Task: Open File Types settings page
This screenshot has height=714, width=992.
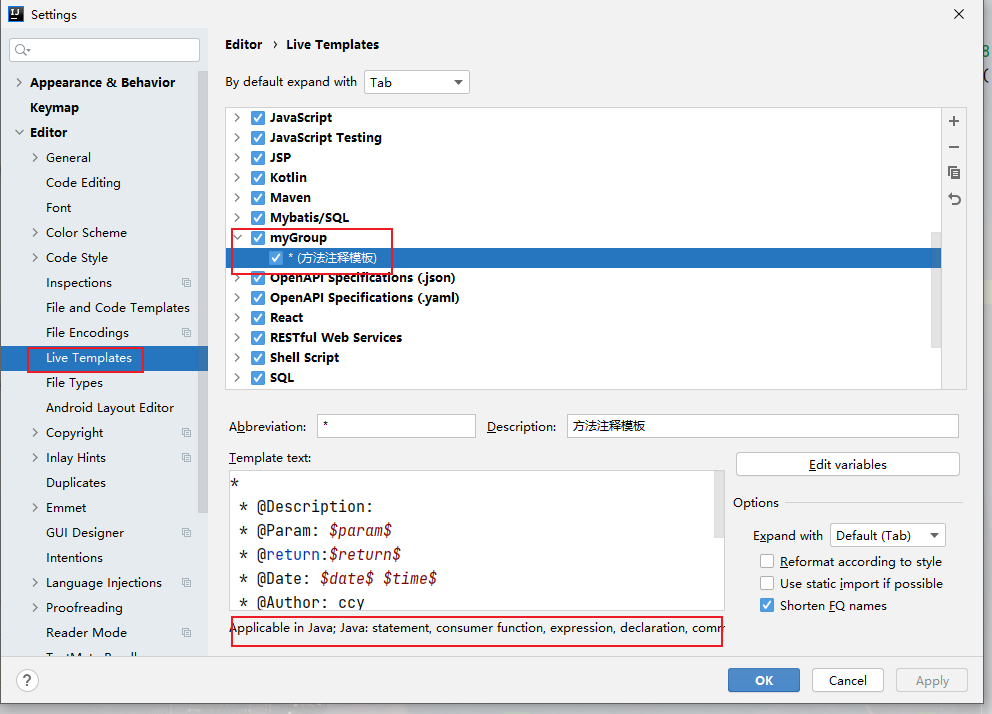Action: (74, 383)
